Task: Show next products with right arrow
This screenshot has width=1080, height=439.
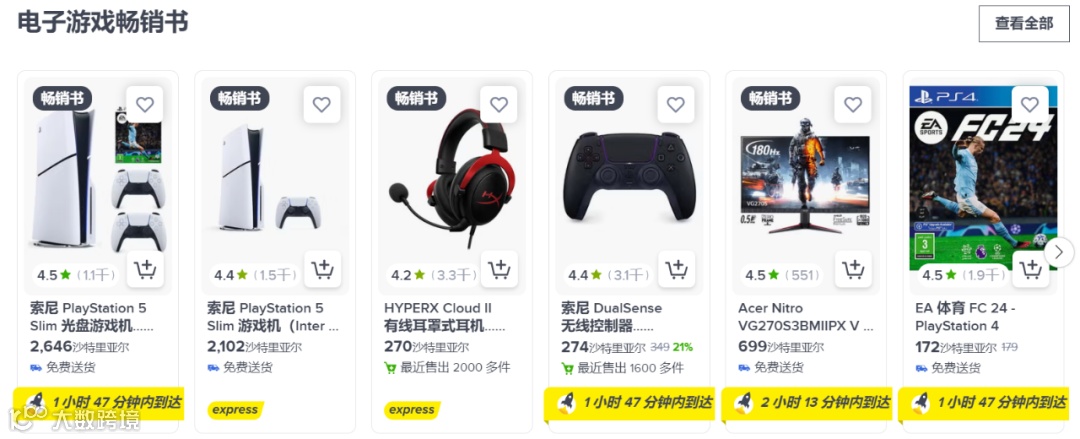Action: point(1059,253)
